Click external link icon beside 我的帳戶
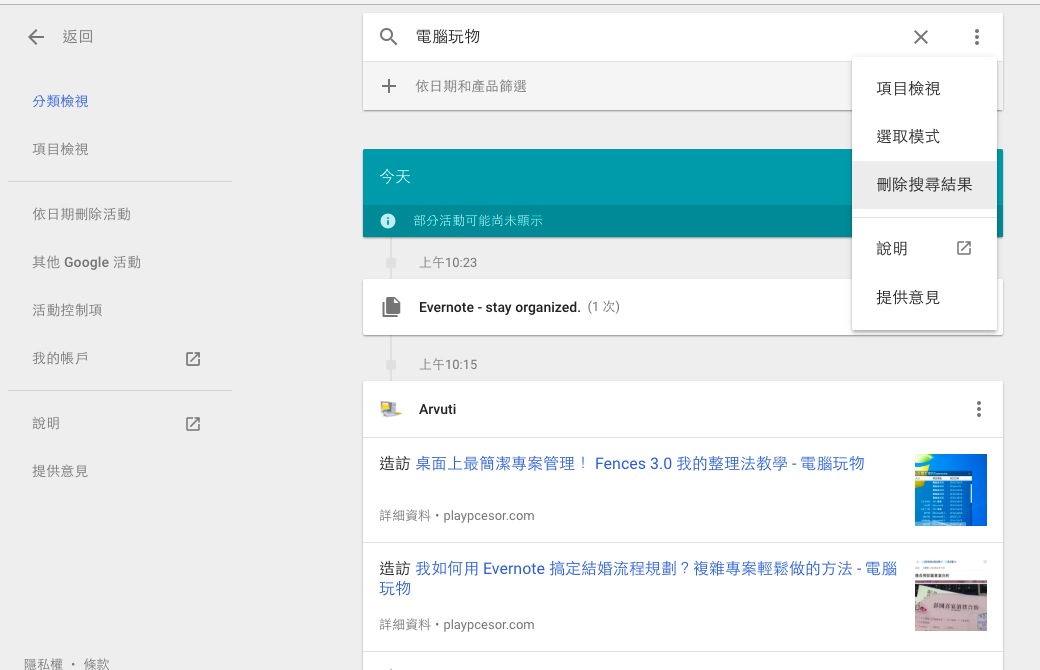The image size is (1040, 670). pyautogui.click(x=193, y=359)
